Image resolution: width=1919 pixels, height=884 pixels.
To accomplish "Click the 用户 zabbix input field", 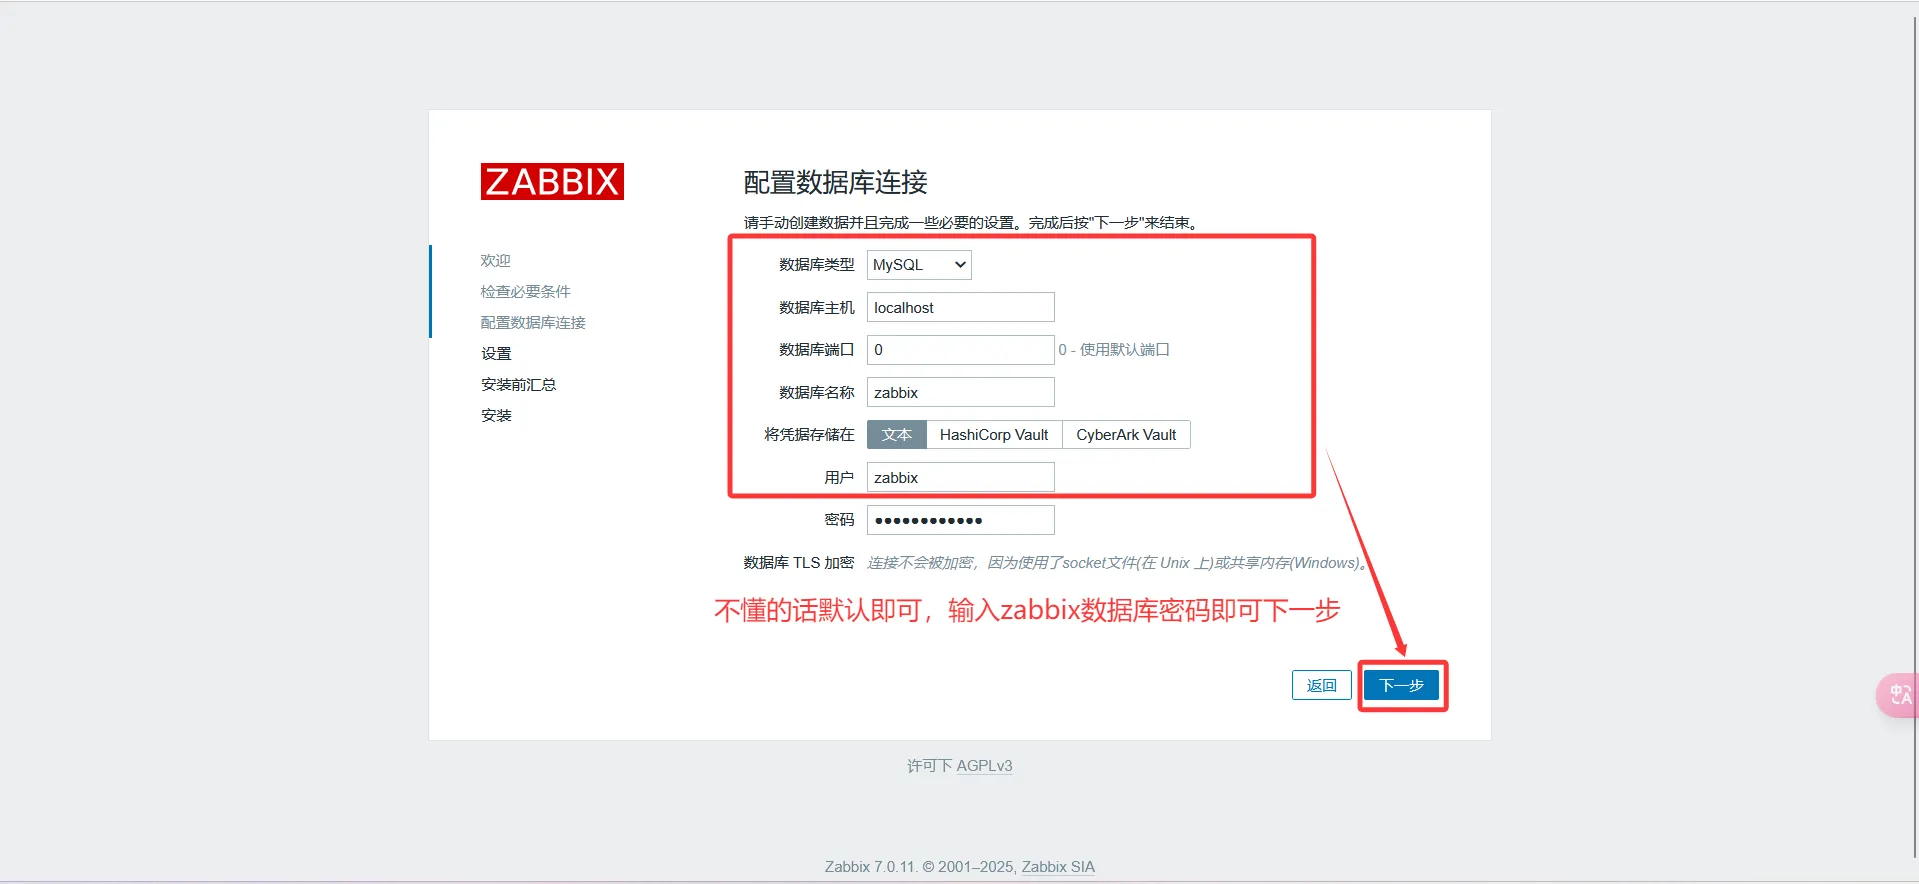I will (x=960, y=477).
